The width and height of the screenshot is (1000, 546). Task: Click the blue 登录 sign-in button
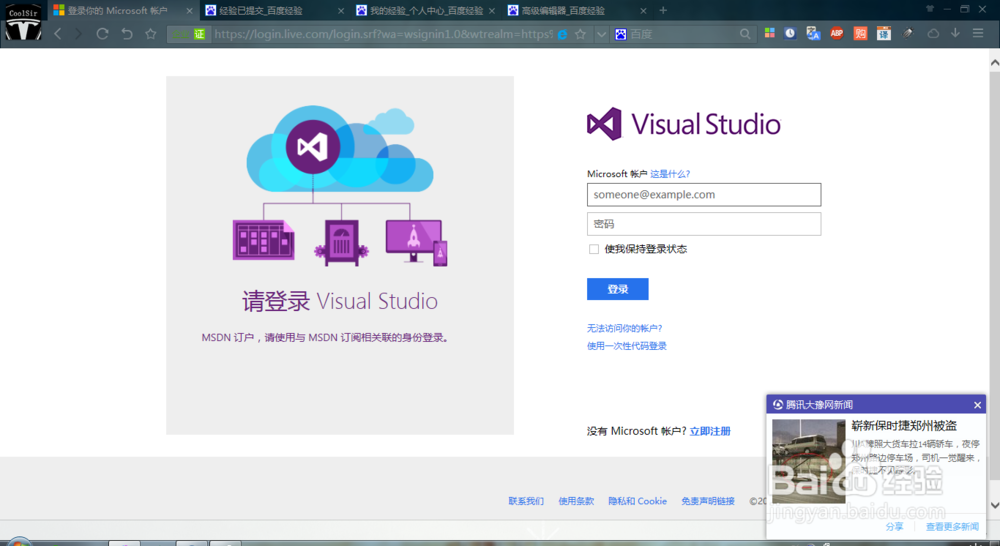click(617, 289)
